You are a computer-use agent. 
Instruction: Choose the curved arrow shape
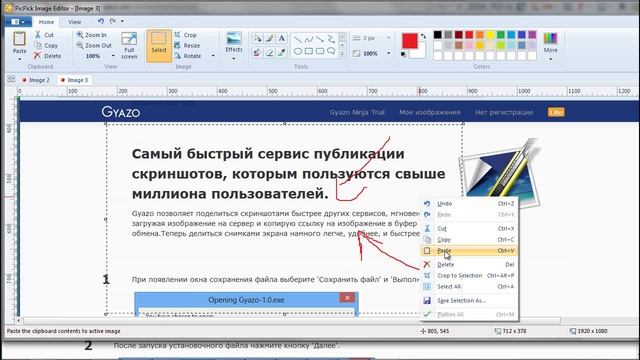pos(331,40)
